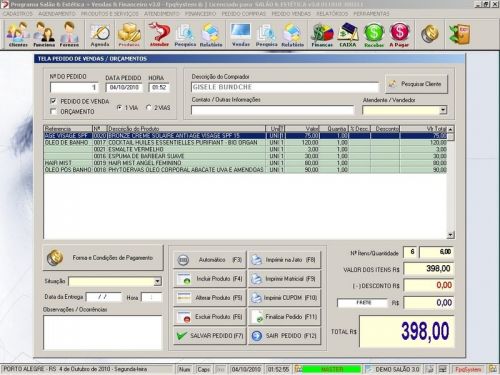Click the green Receber dollar icon

[374, 34]
